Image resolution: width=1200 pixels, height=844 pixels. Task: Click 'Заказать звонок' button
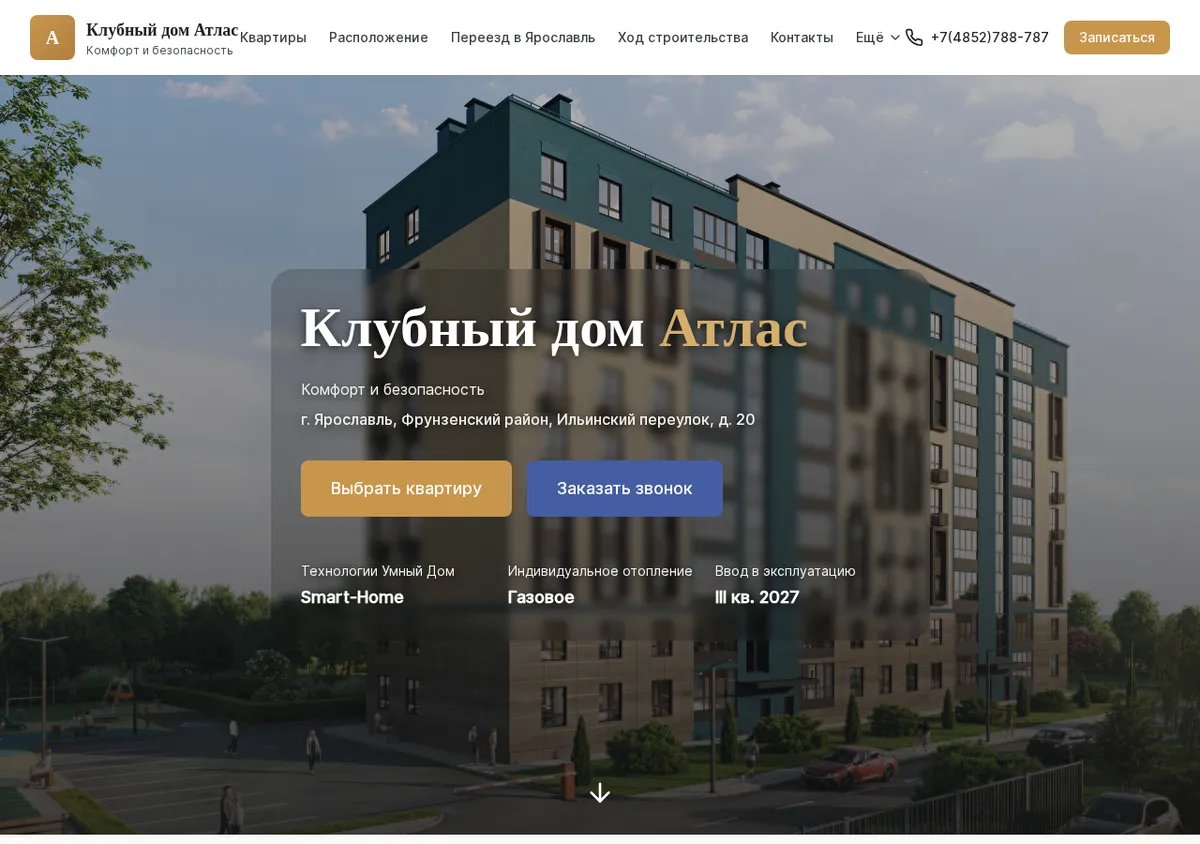625,488
